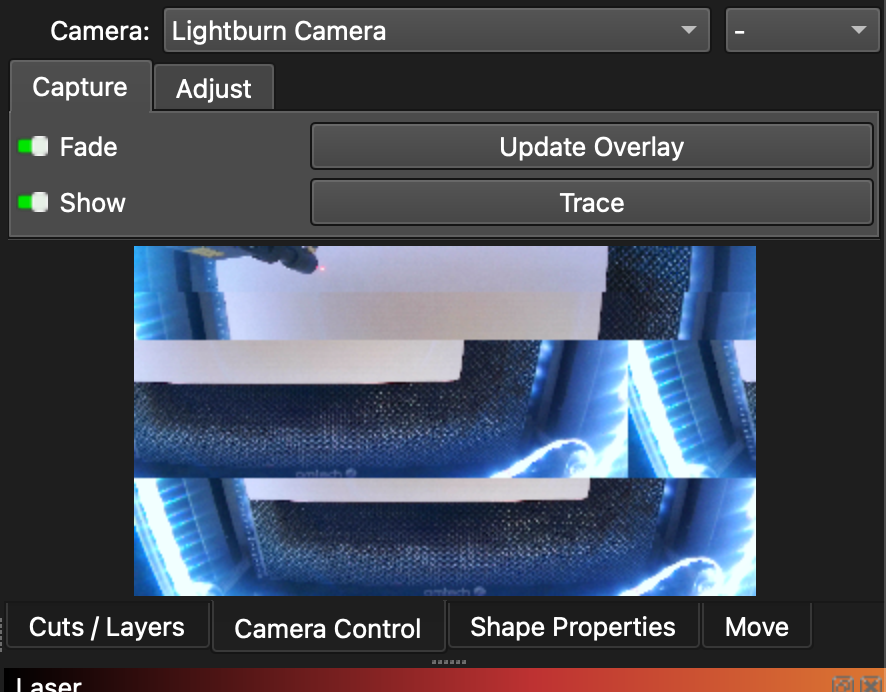The height and width of the screenshot is (692, 886).
Task: Click the camera preview image
Action: tap(444, 420)
